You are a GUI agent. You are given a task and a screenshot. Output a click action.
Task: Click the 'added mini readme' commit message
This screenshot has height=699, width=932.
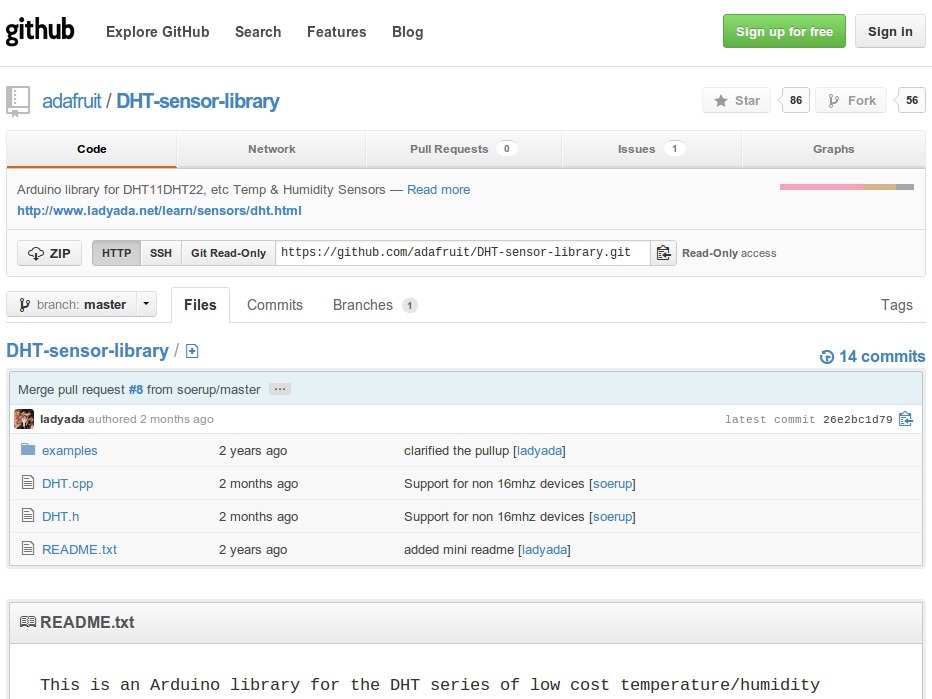[459, 550]
